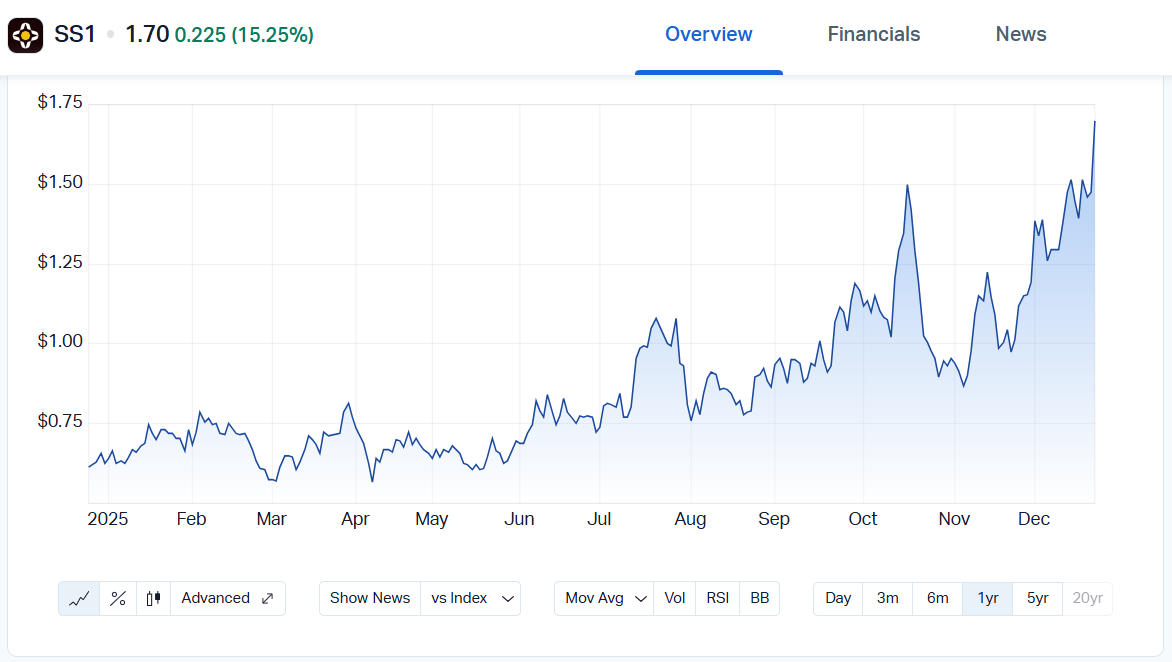Open the News tab
This screenshot has height=662, width=1172.
[x=1020, y=35]
